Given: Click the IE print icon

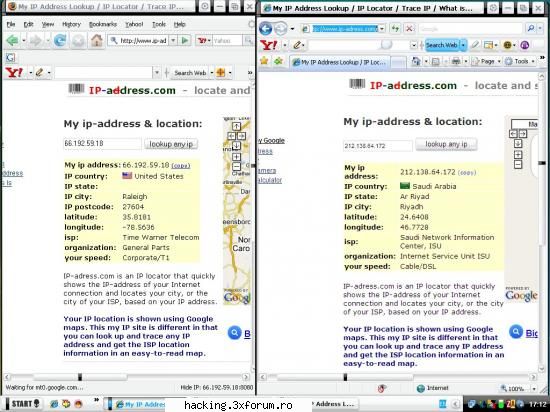Looking at the screenshot, I should [456, 61].
